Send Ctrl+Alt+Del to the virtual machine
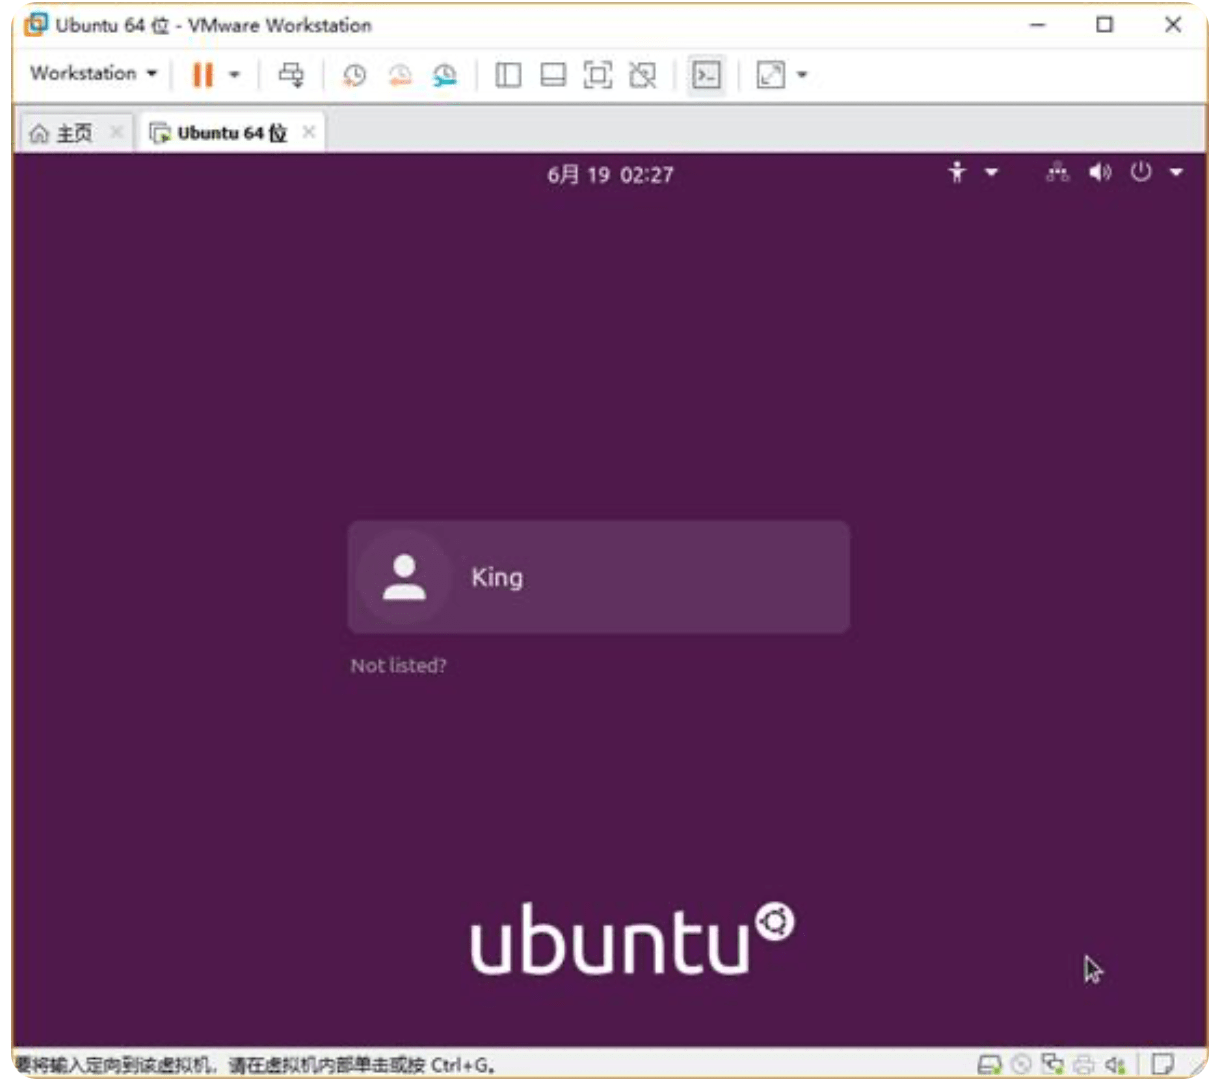This screenshot has height=1082, width=1222. tap(291, 75)
